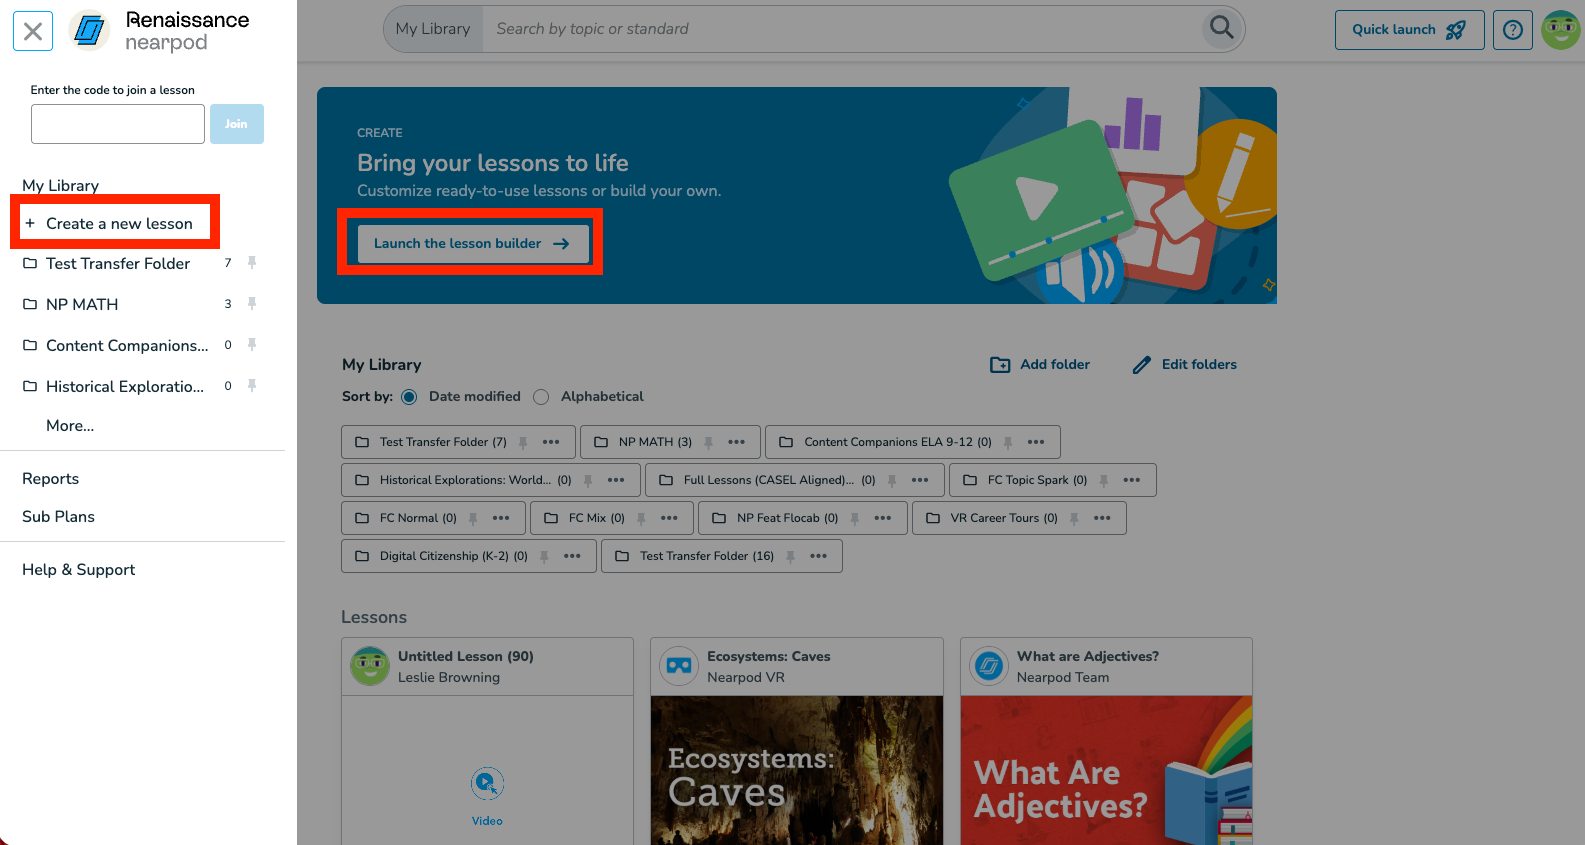Click the Quick launch button
The width and height of the screenshot is (1585, 845).
(1409, 30)
